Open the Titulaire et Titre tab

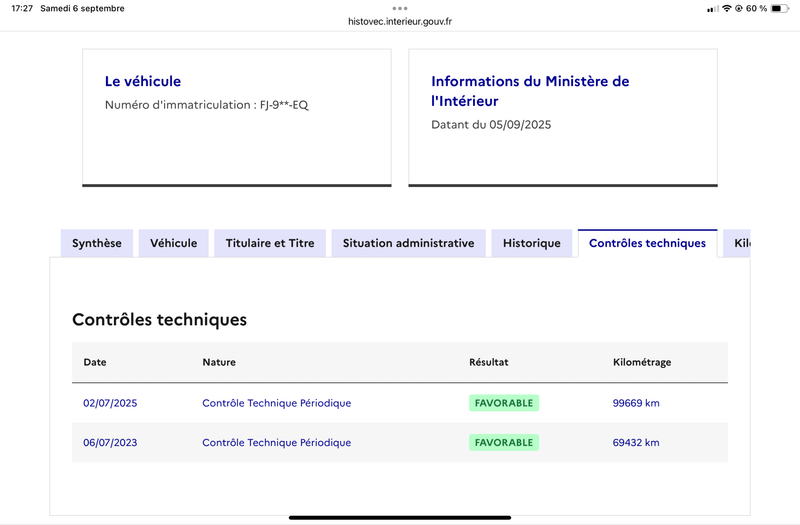(x=270, y=243)
